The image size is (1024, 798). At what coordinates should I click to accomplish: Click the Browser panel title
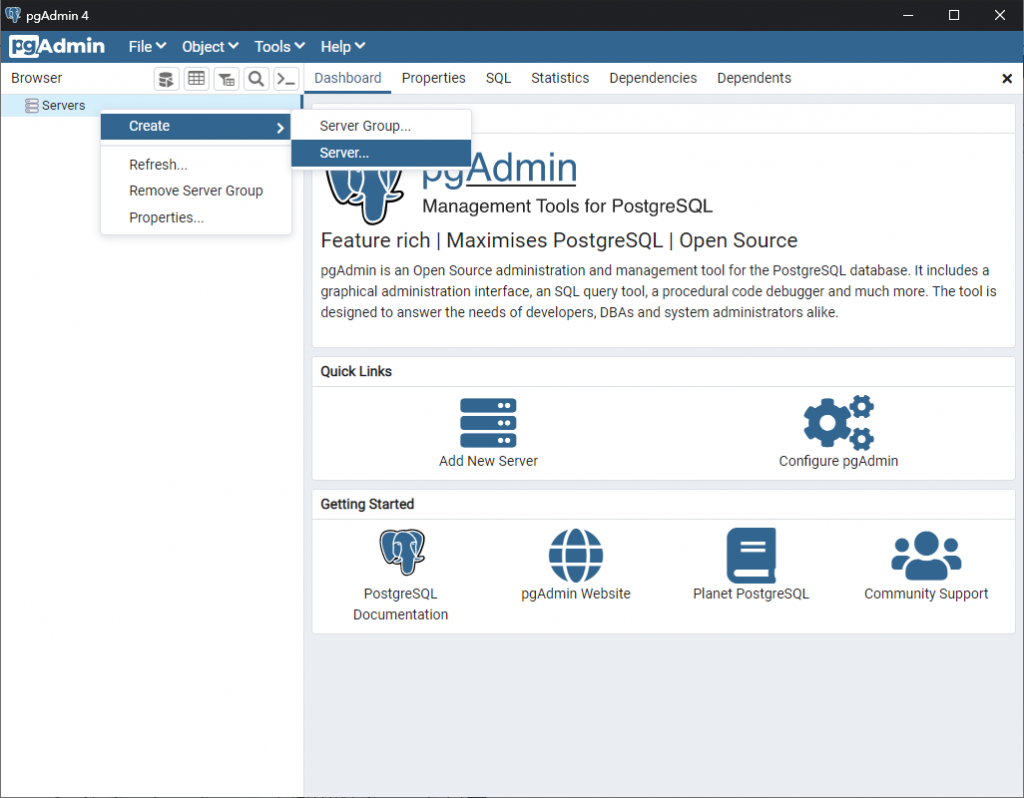[37, 78]
